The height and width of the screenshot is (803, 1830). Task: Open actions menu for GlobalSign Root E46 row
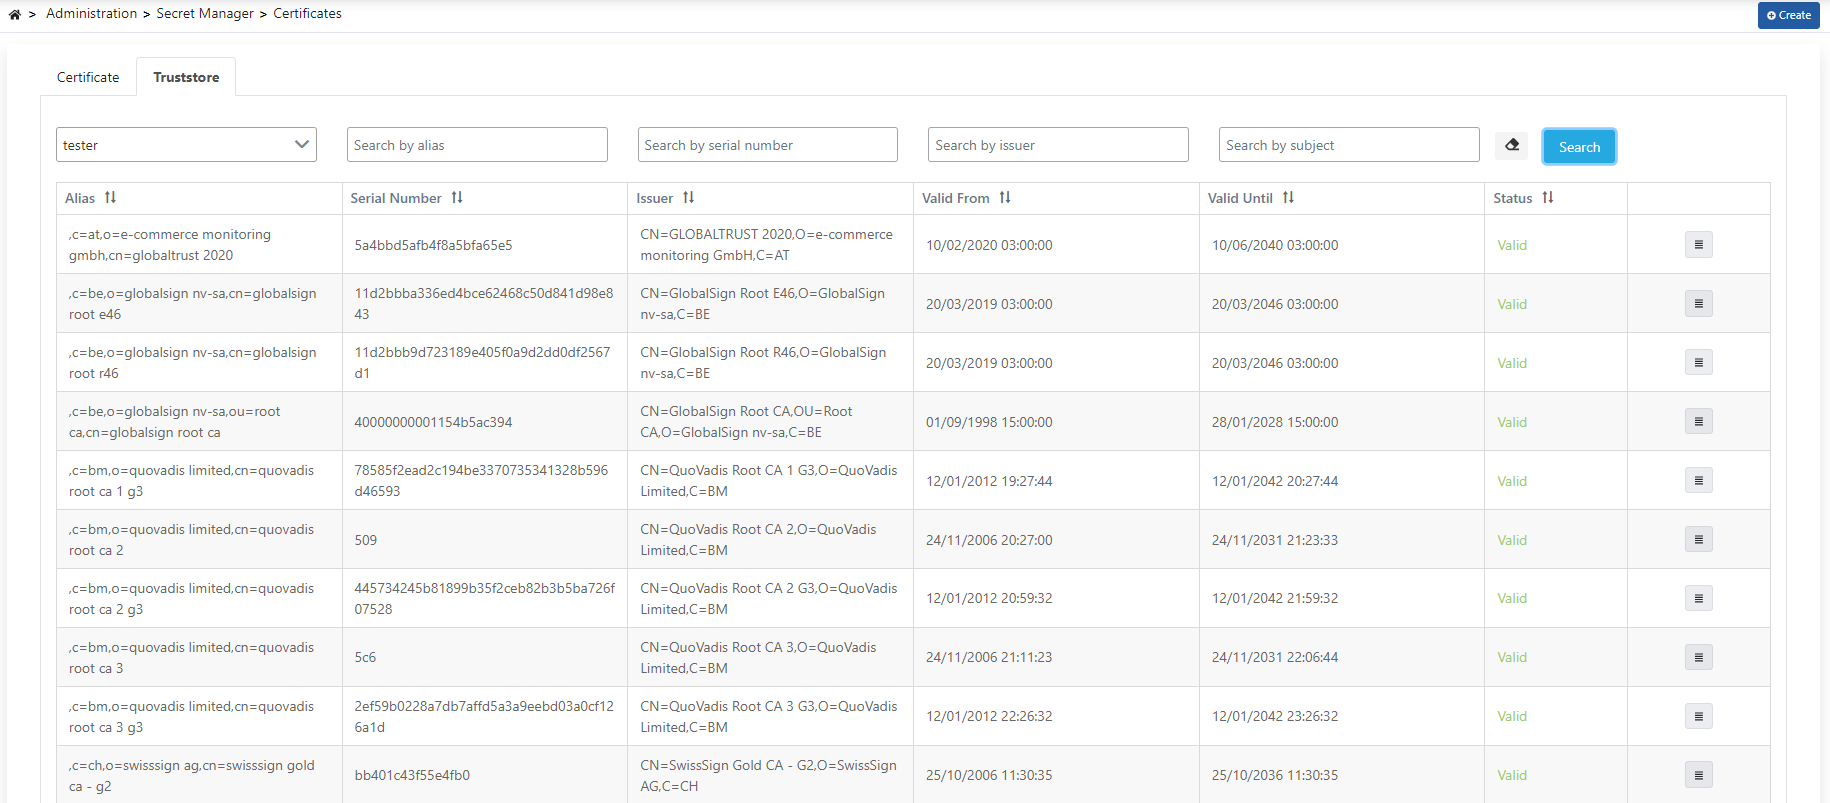pos(1697,304)
